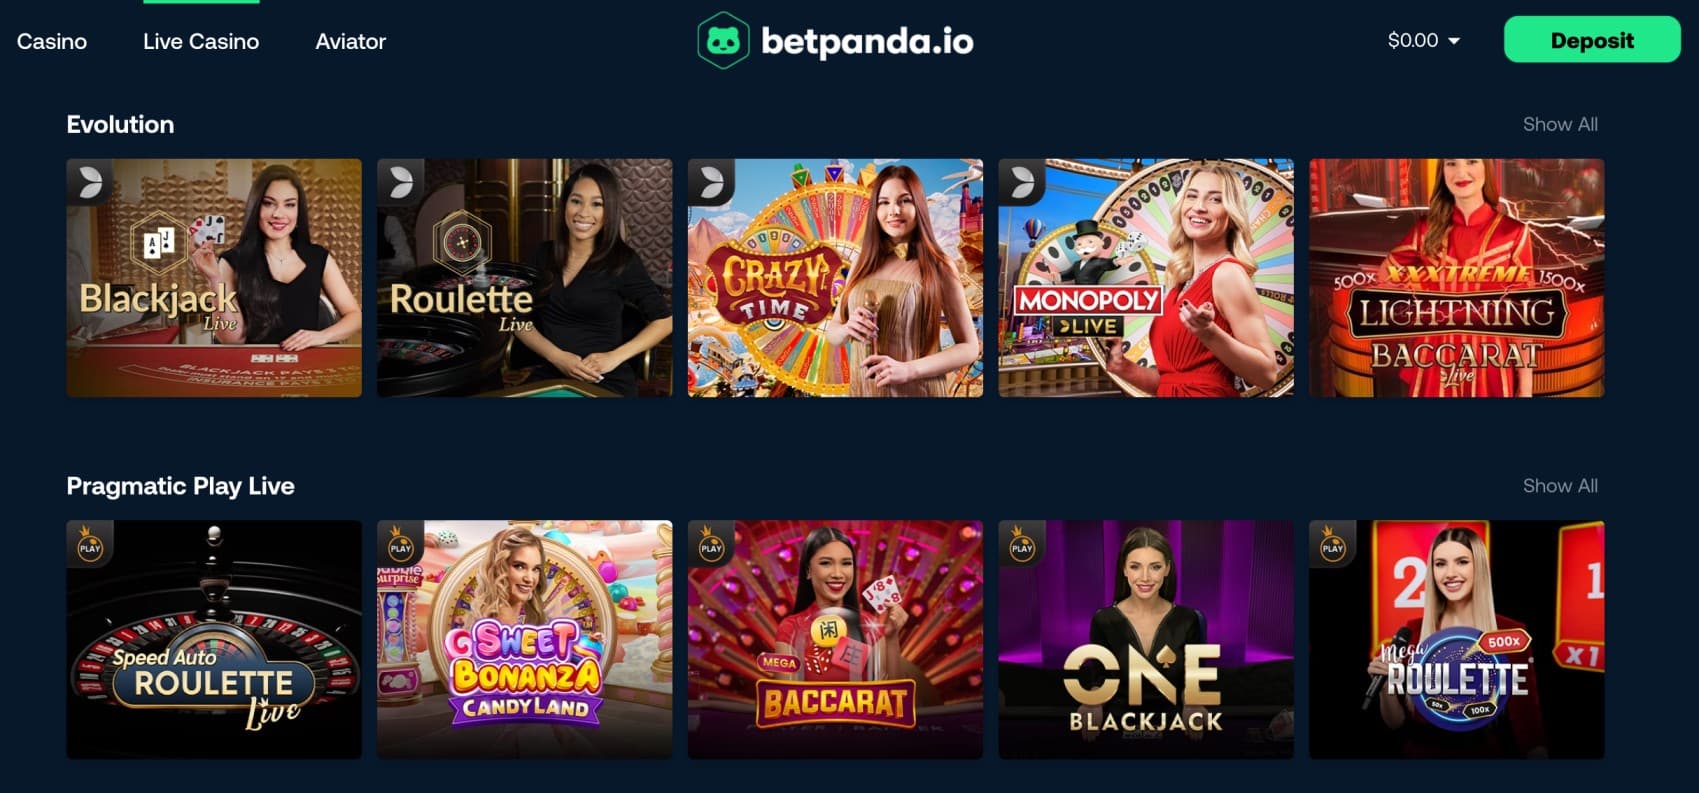
Task: Click the green Deposit button
Action: coord(1592,40)
